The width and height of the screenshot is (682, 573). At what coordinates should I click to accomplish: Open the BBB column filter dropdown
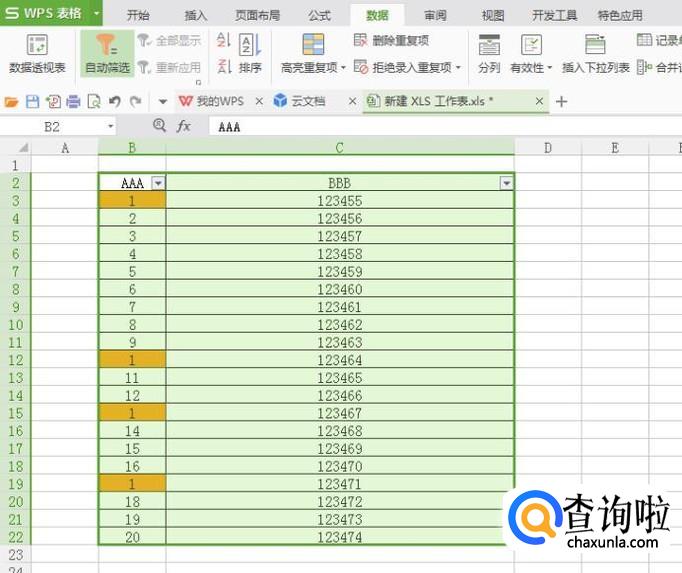coord(506,183)
